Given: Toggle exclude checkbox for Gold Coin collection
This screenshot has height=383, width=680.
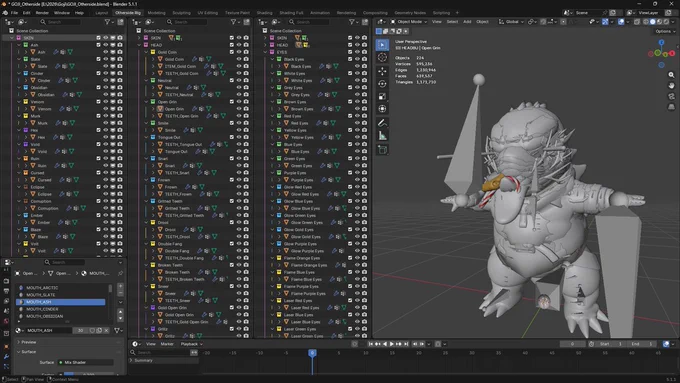Looking at the screenshot, I should click(232, 52).
